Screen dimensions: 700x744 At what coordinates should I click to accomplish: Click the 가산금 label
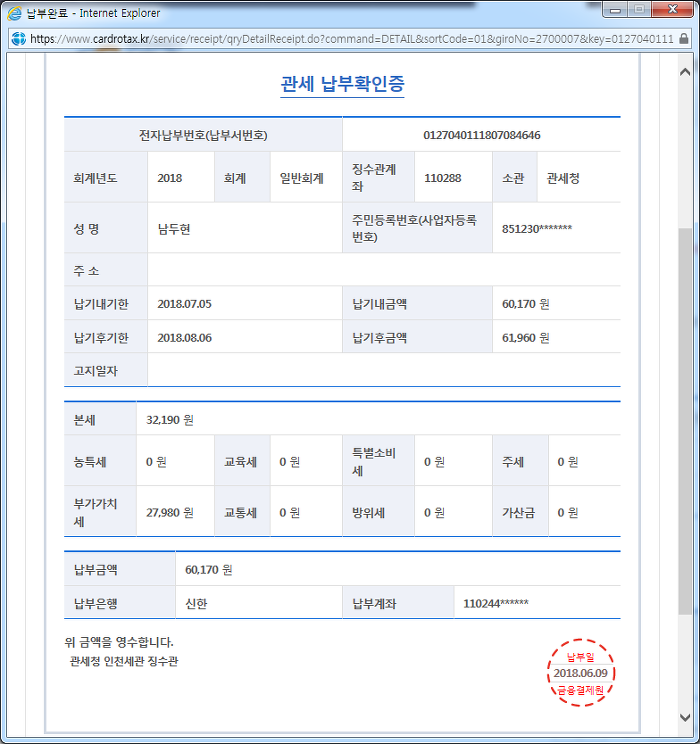coord(519,513)
